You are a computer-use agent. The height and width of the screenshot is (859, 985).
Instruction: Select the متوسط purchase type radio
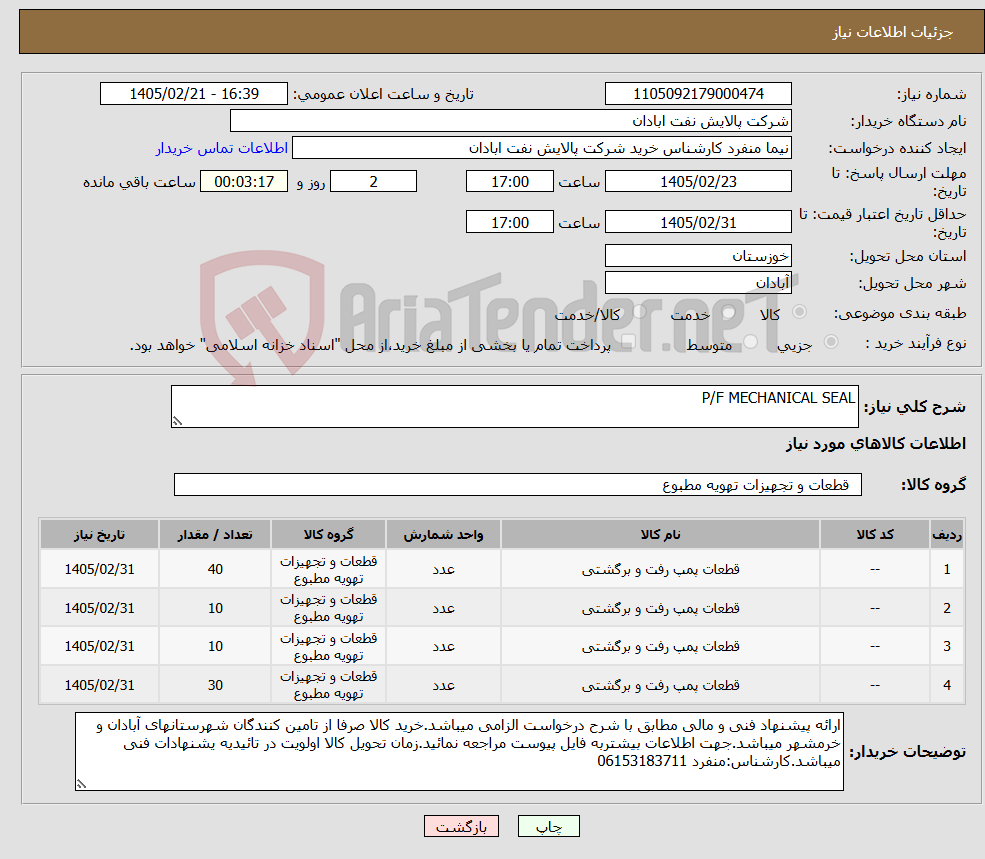(750, 342)
